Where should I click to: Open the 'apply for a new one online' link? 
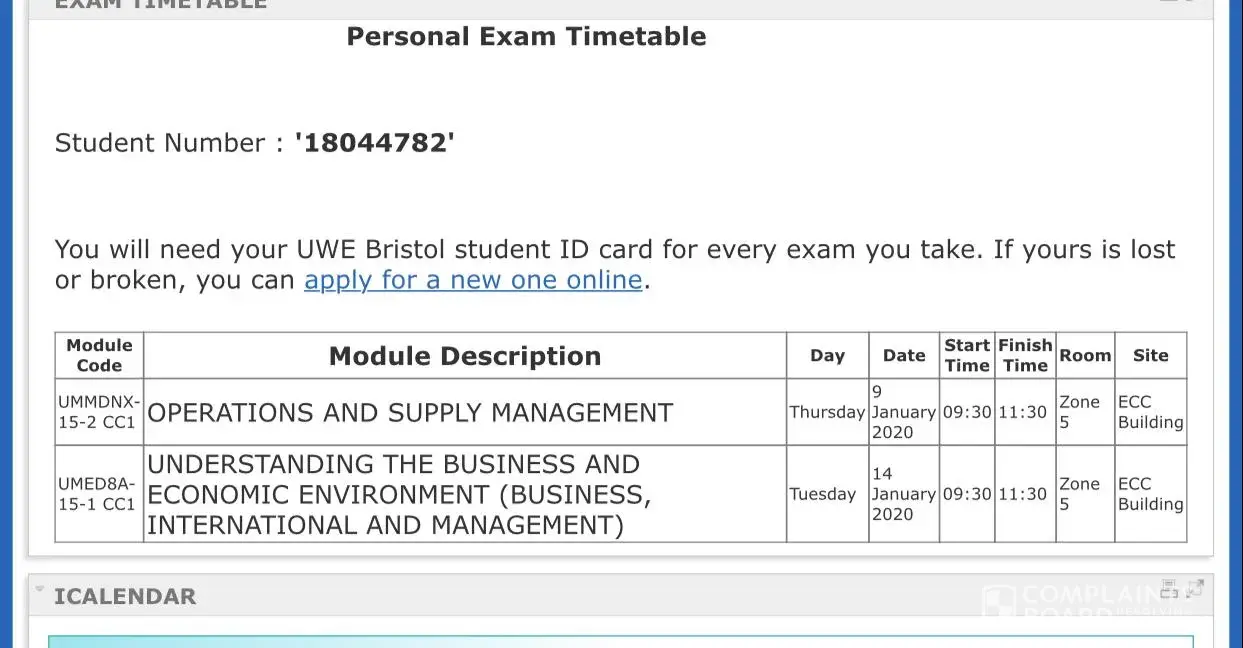pyautogui.click(x=472, y=280)
